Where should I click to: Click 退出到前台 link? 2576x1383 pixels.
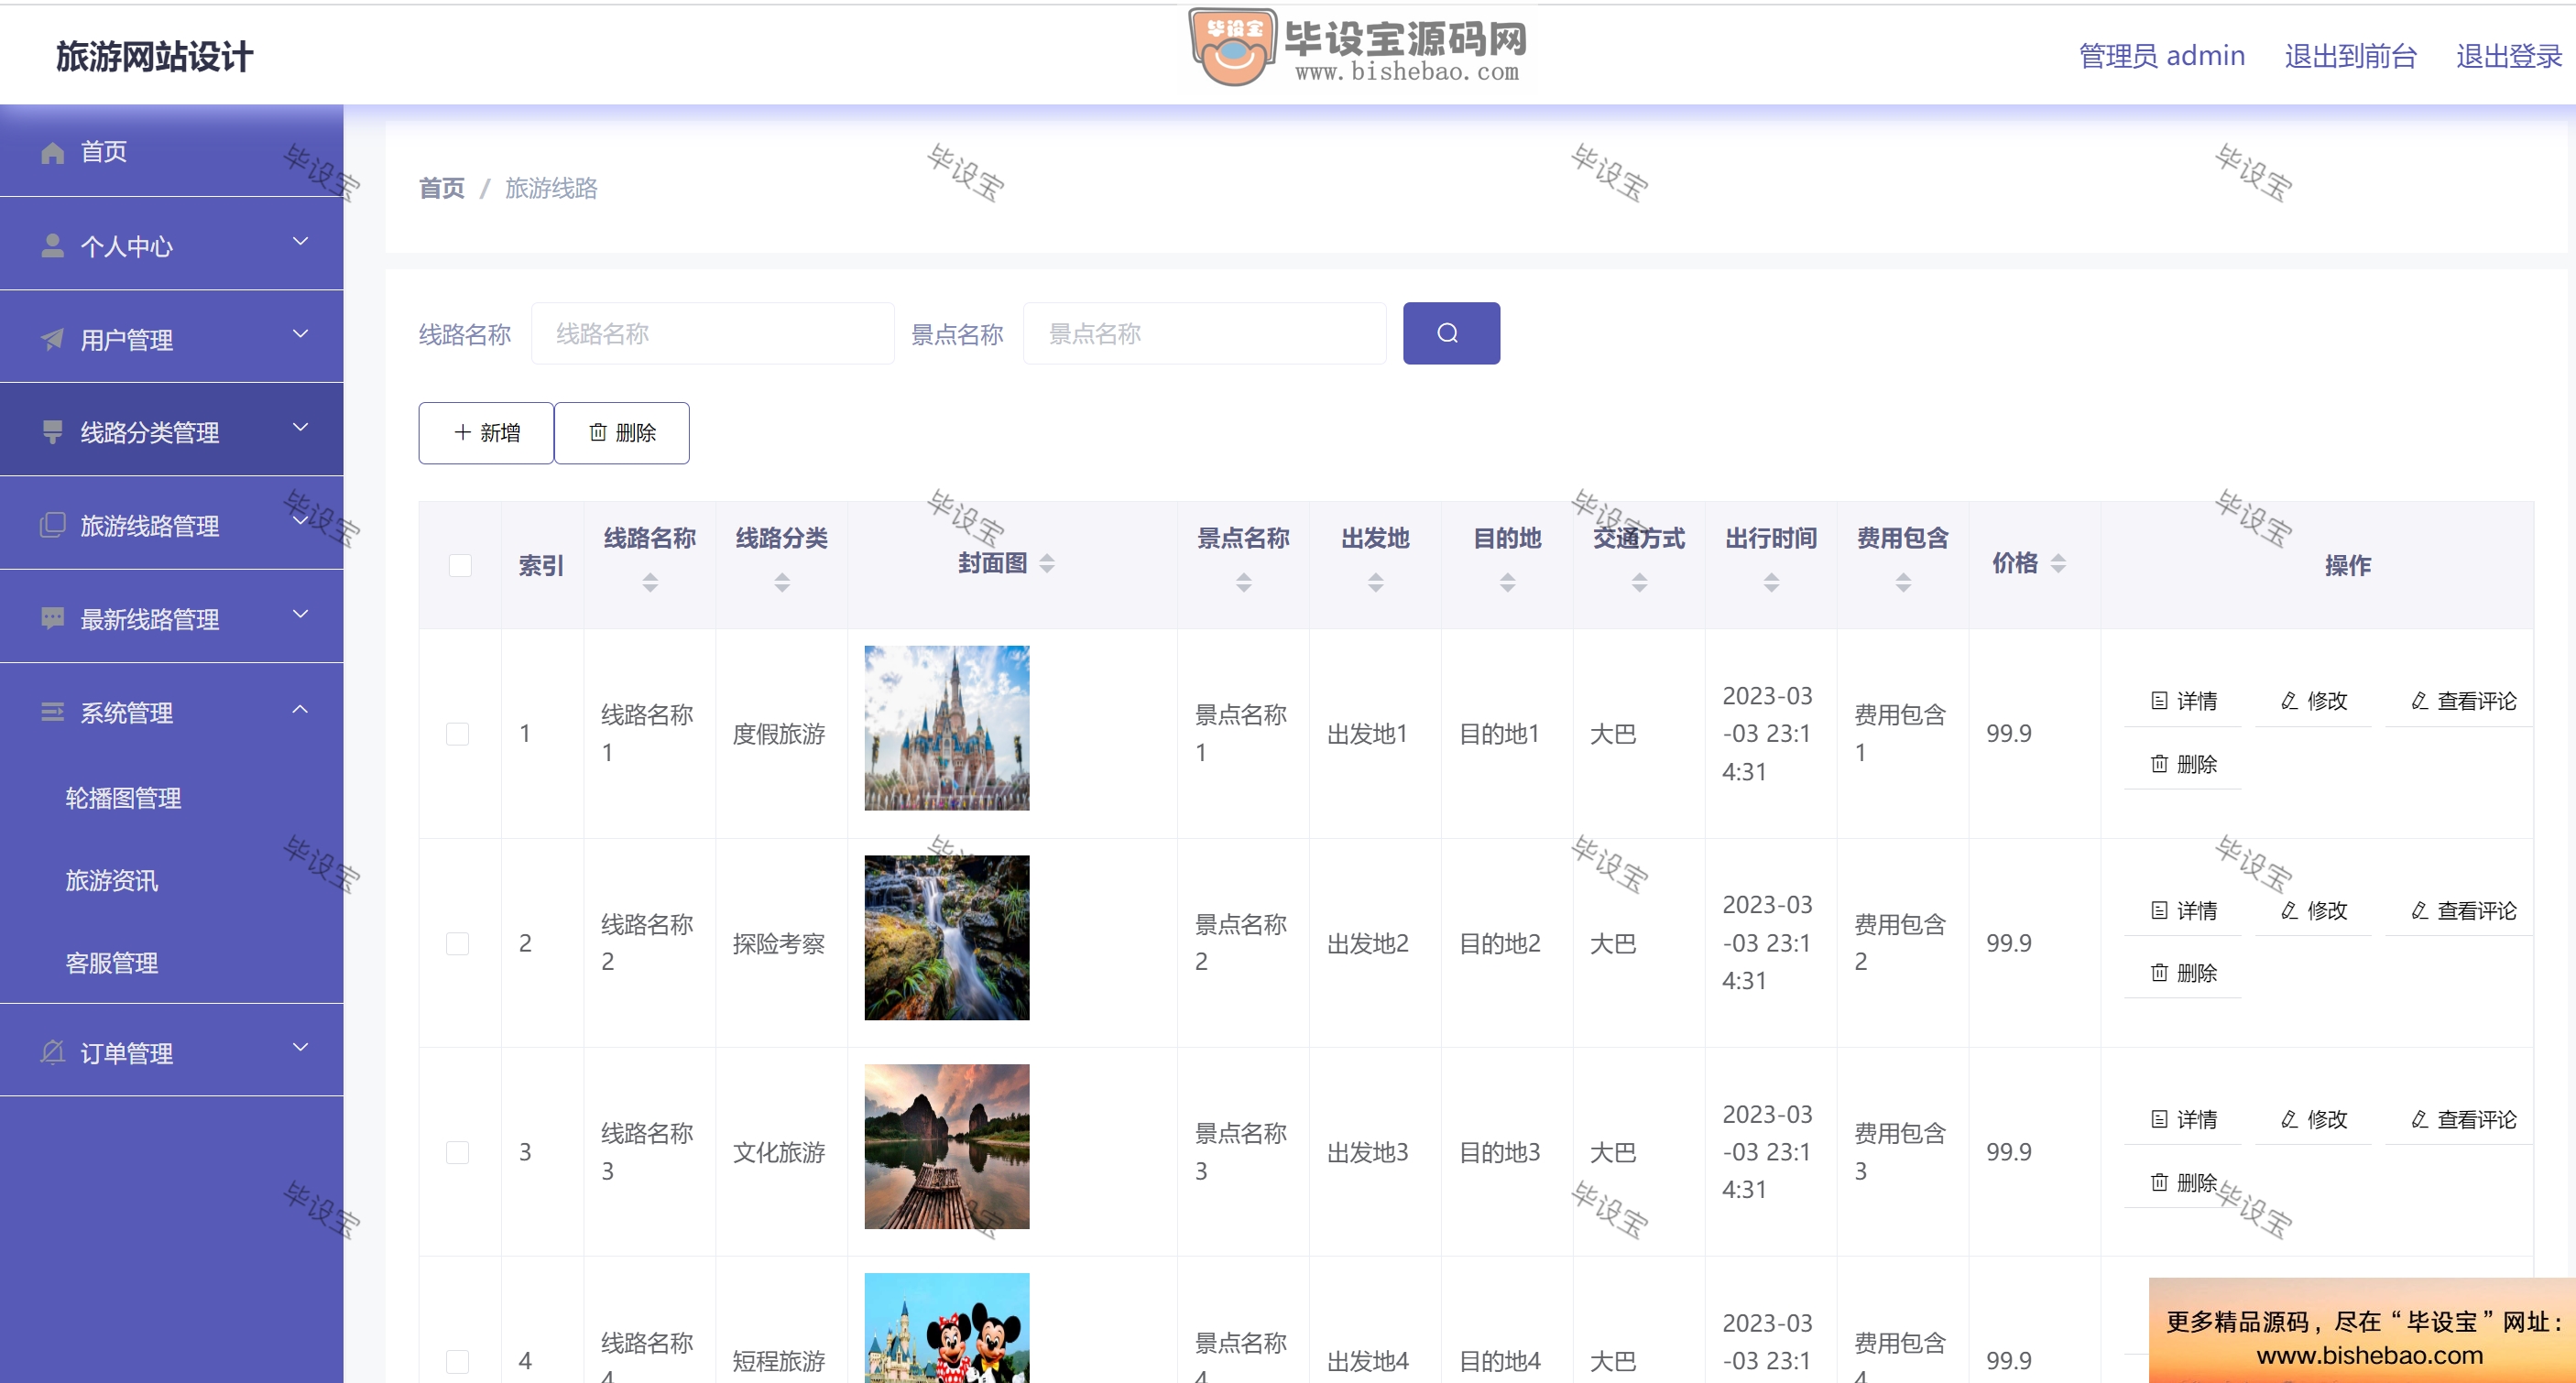point(2351,56)
